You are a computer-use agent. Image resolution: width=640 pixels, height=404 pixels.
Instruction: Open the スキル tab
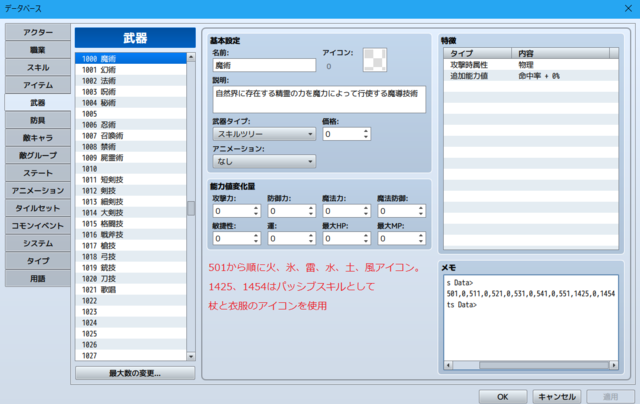(38, 67)
